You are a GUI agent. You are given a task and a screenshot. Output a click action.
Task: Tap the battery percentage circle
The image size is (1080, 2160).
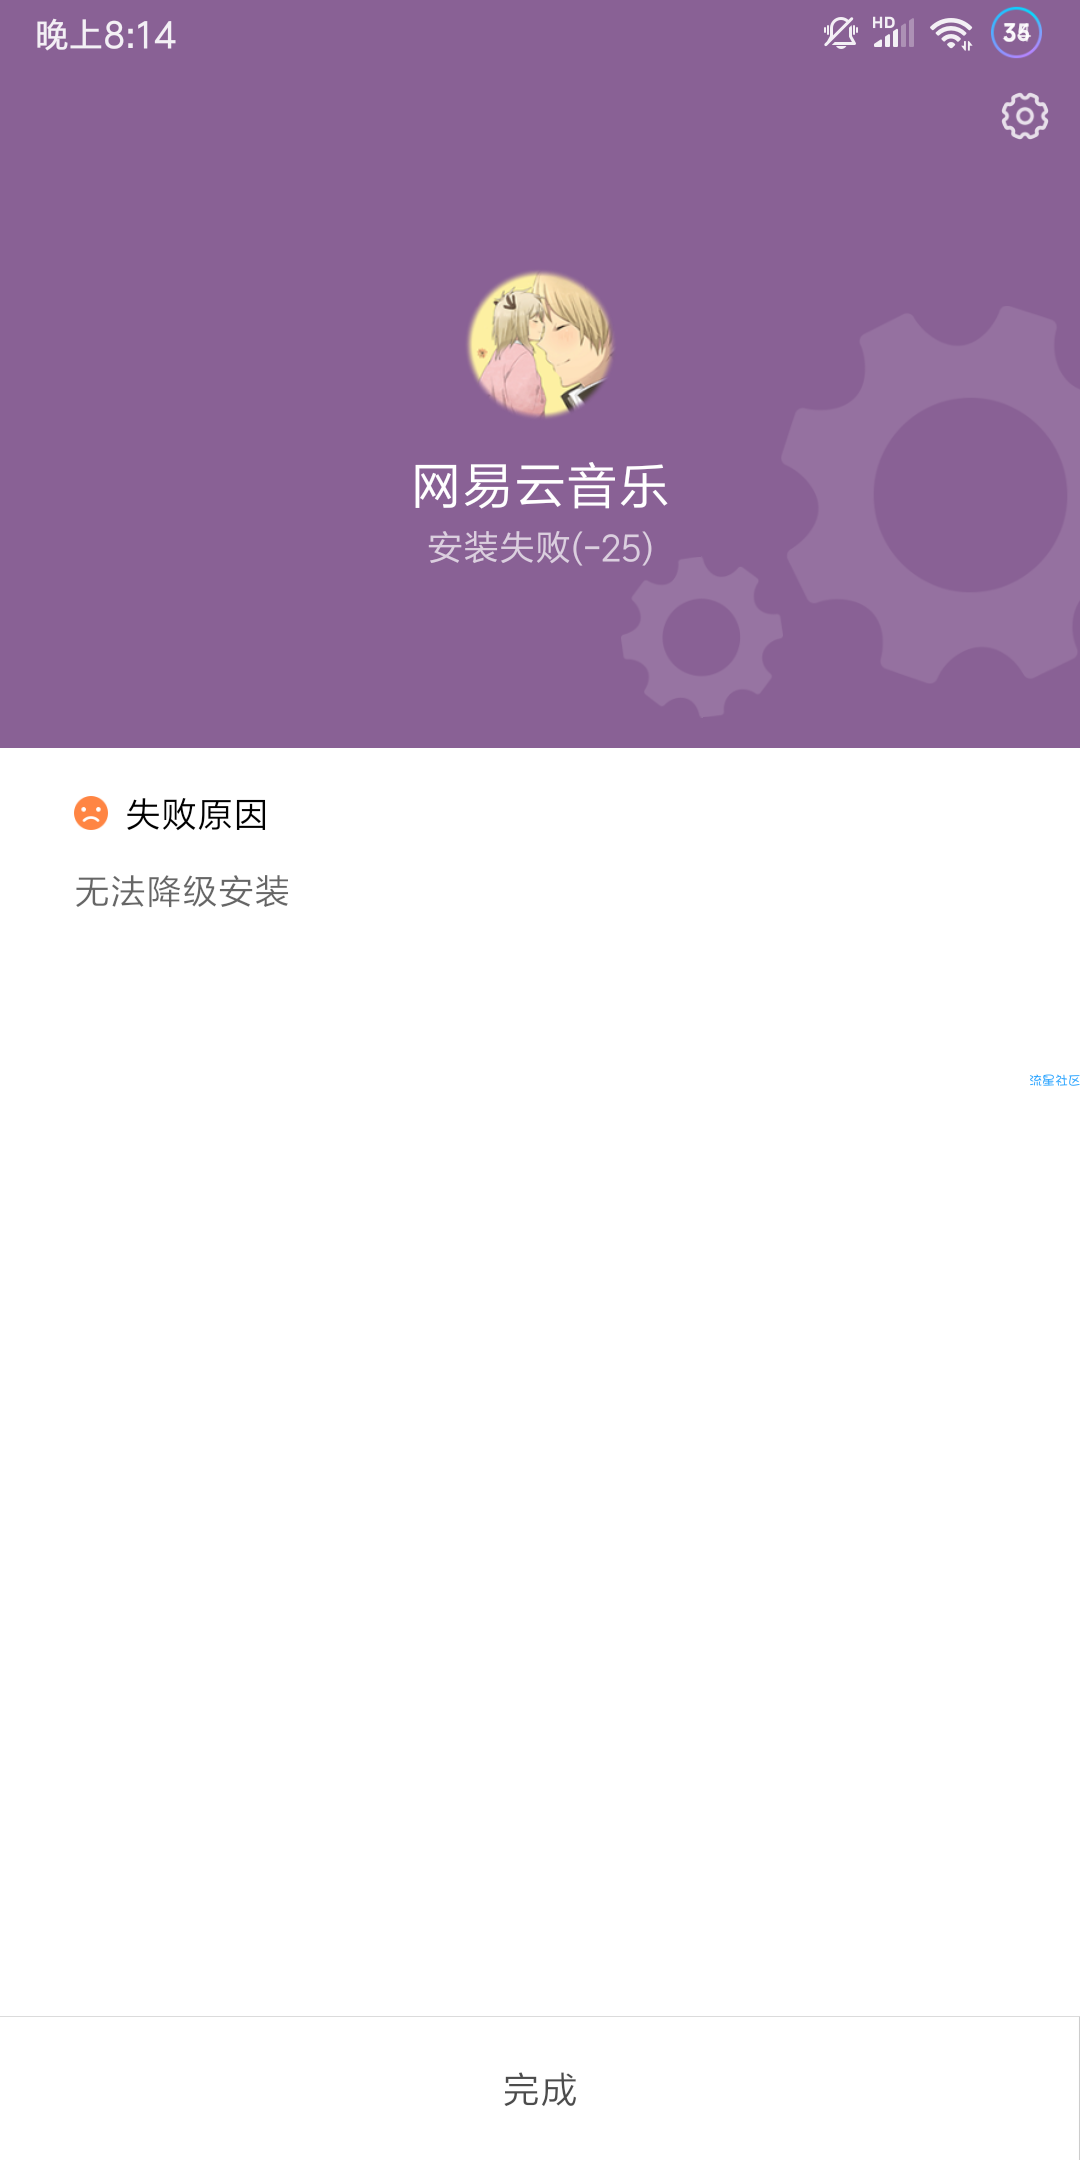pyautogui.click(x=1016, y=33)
